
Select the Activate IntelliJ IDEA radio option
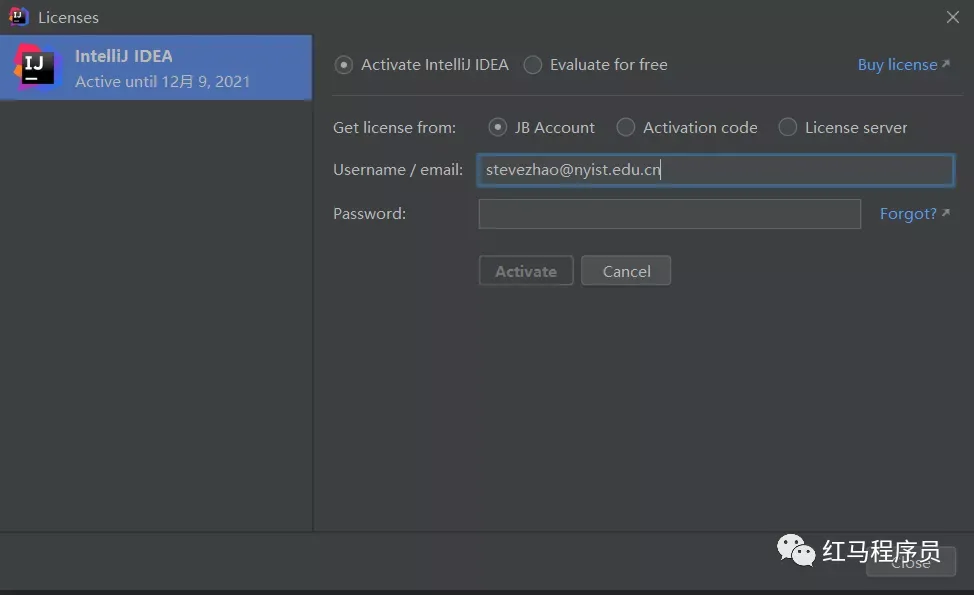click(344, 65)
